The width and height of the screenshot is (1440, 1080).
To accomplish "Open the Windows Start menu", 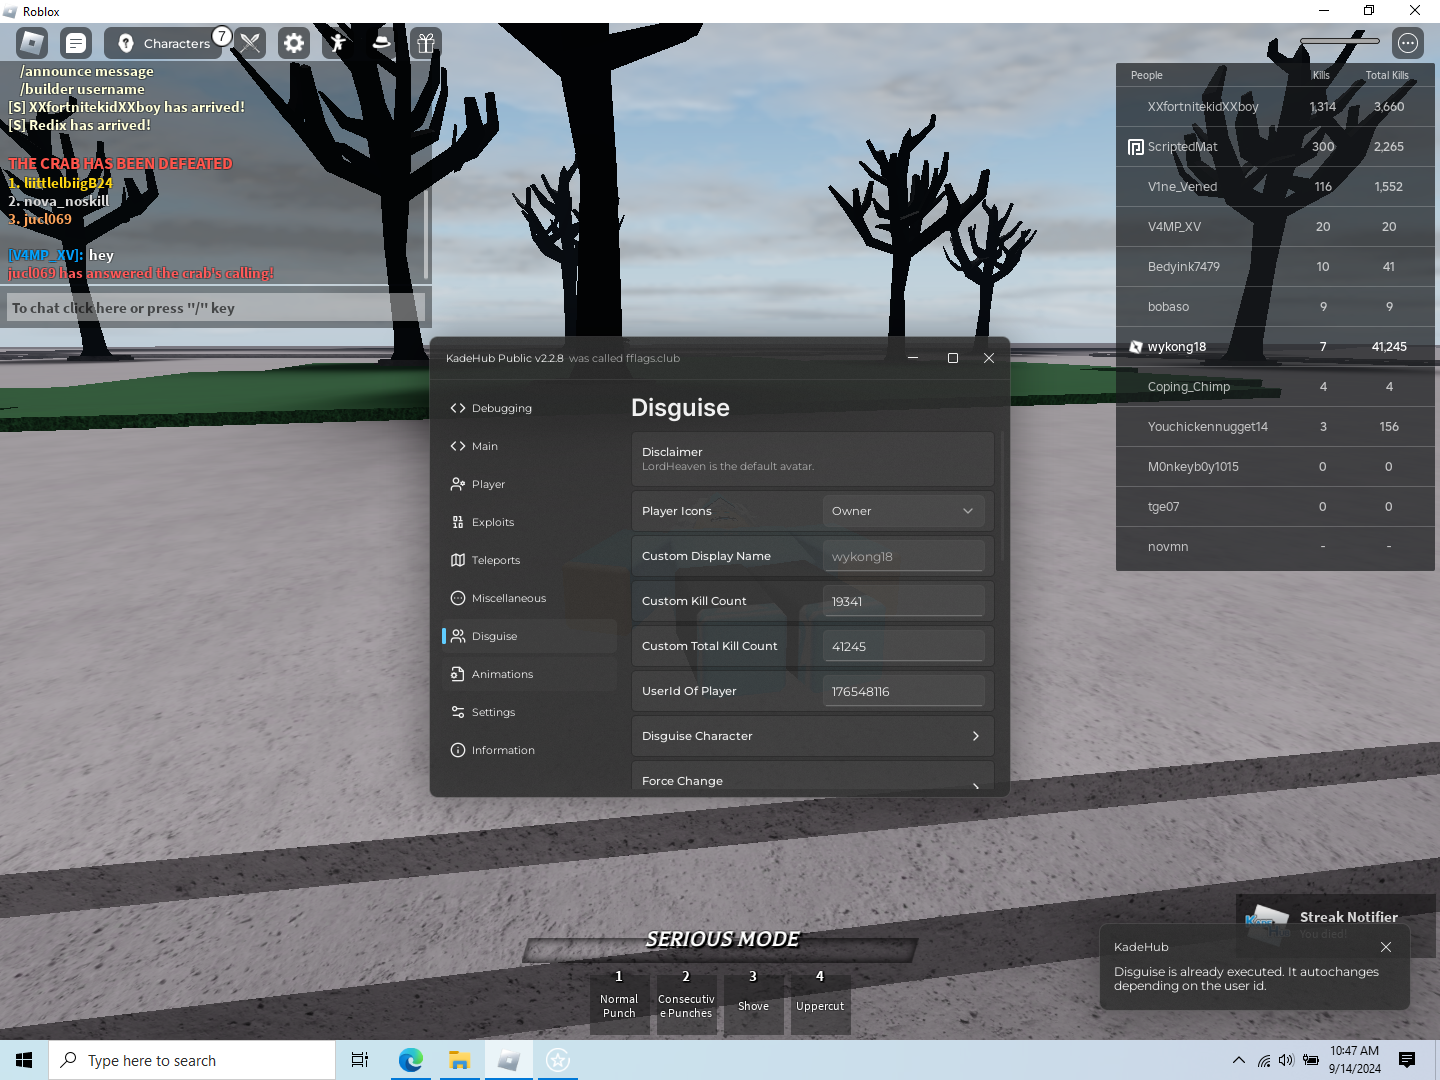I will click(24, 1060).
